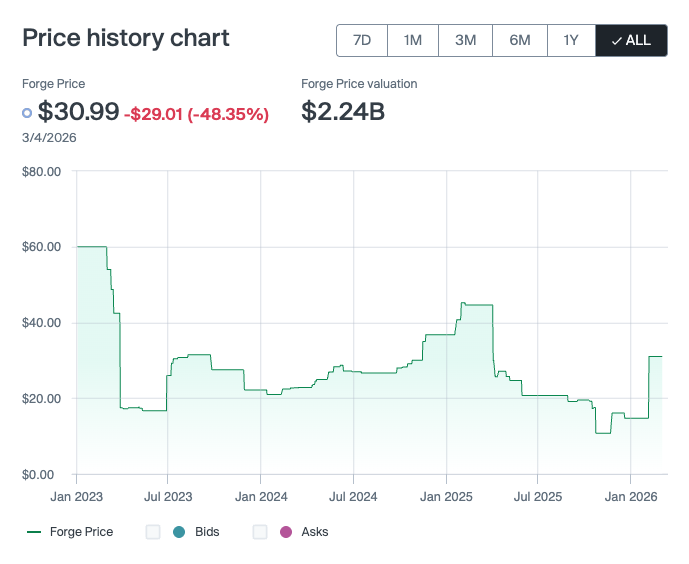Image resolution: width=689 pixels, height=564 pixels.
Task: Click the $60 plateau at chart start
Action: [x=91, y=246]
